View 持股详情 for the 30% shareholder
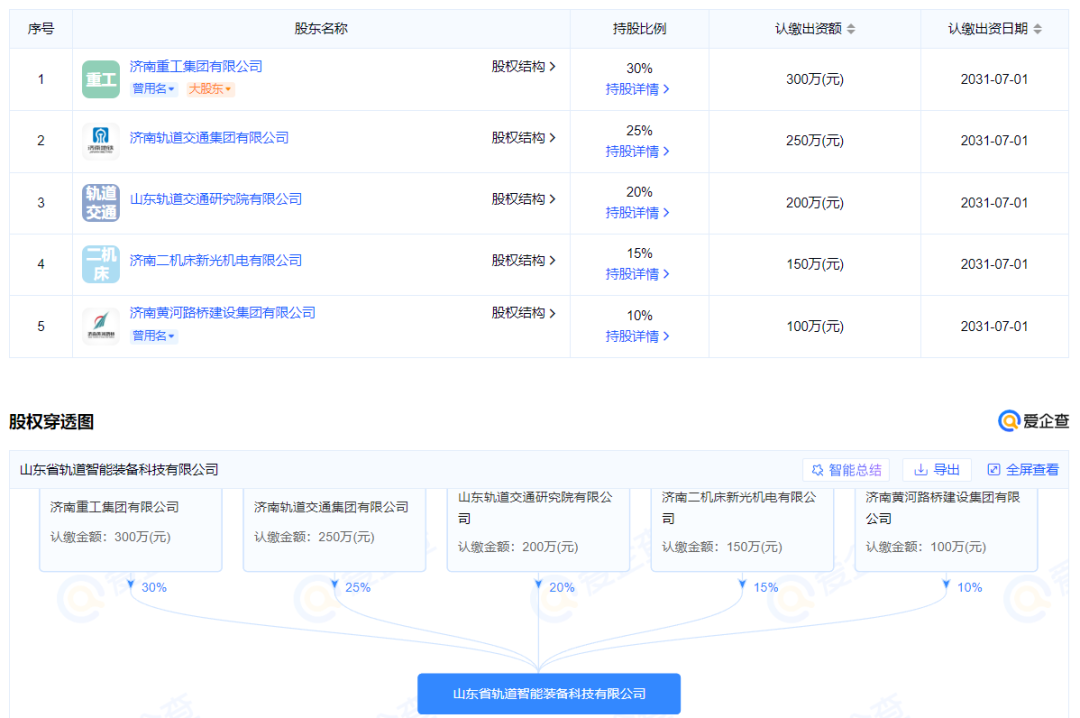Image resolution: width=1080 pixels, height=718 pixels. point(638,89)
